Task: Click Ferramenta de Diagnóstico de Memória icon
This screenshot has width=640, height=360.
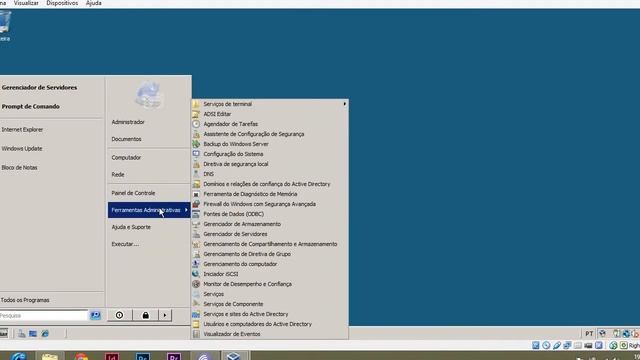Action: (x=196, y=194)
